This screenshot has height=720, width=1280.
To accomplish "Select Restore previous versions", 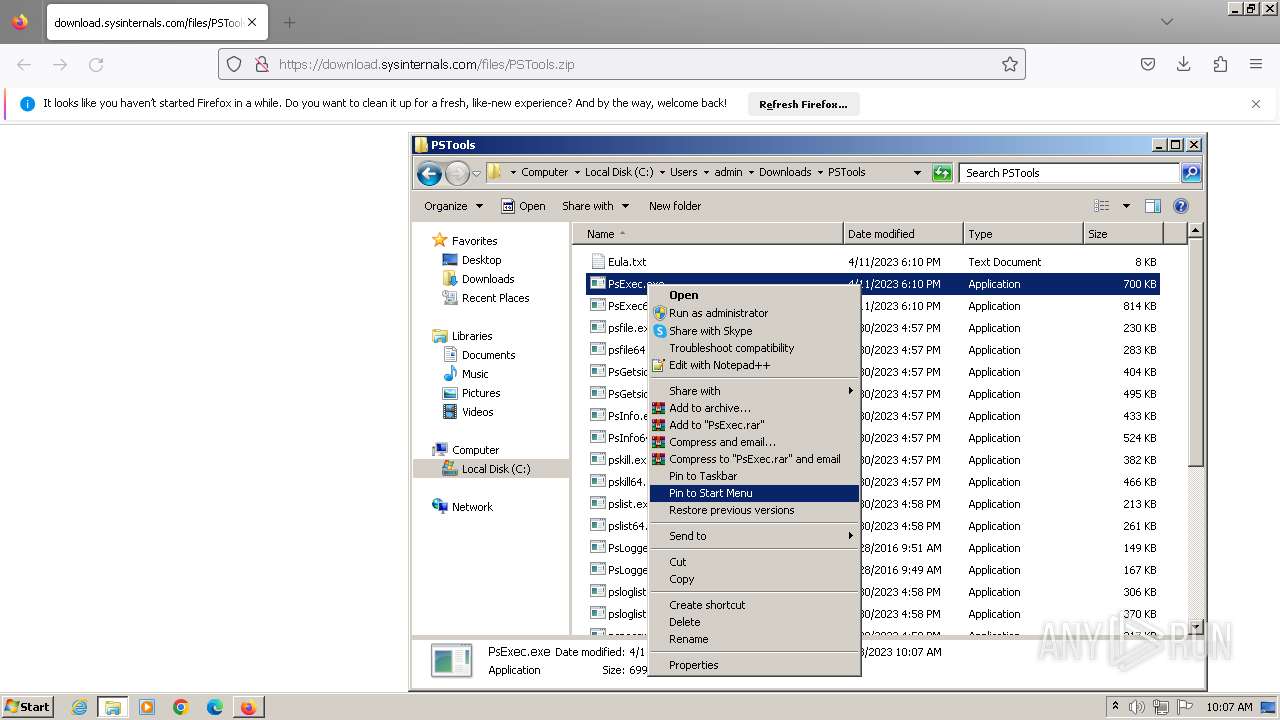I will click(754, 510).
